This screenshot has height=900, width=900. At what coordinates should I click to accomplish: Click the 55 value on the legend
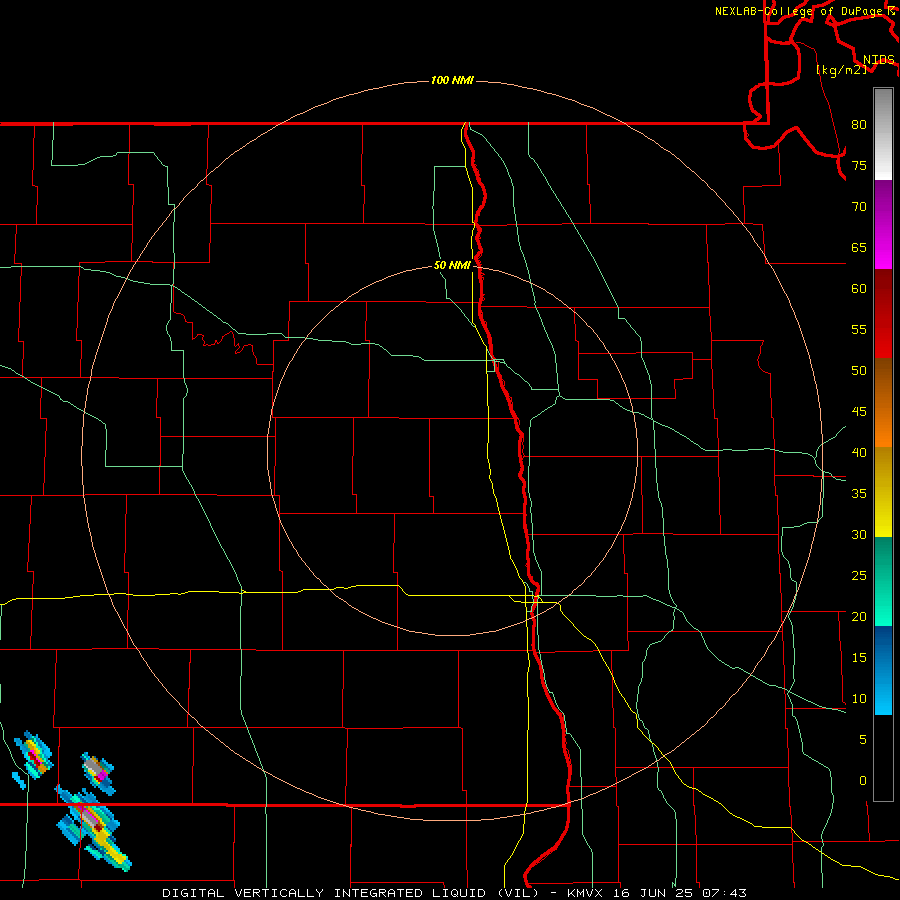(859, 329)
